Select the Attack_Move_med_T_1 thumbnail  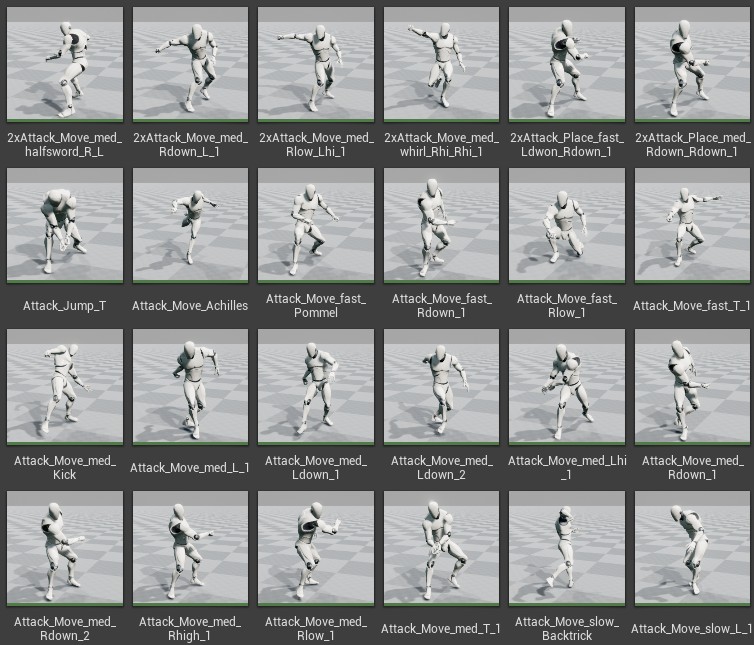[441, 548]
